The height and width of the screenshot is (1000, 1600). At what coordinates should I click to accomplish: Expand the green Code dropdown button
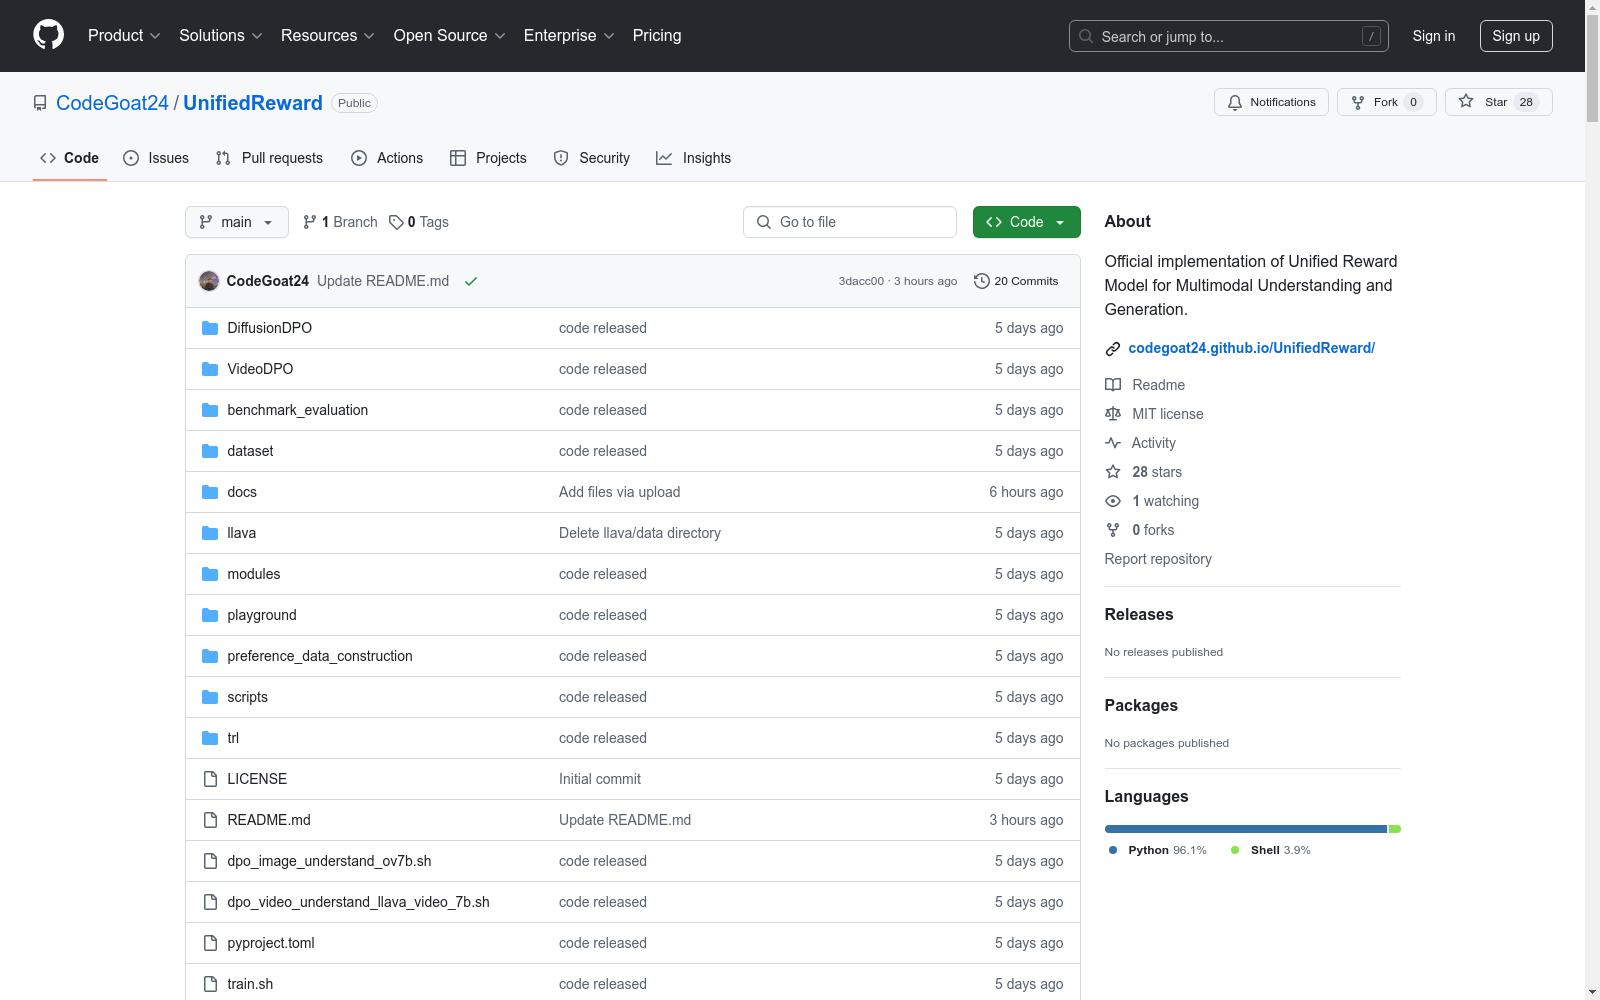[x=1026, y=222]
